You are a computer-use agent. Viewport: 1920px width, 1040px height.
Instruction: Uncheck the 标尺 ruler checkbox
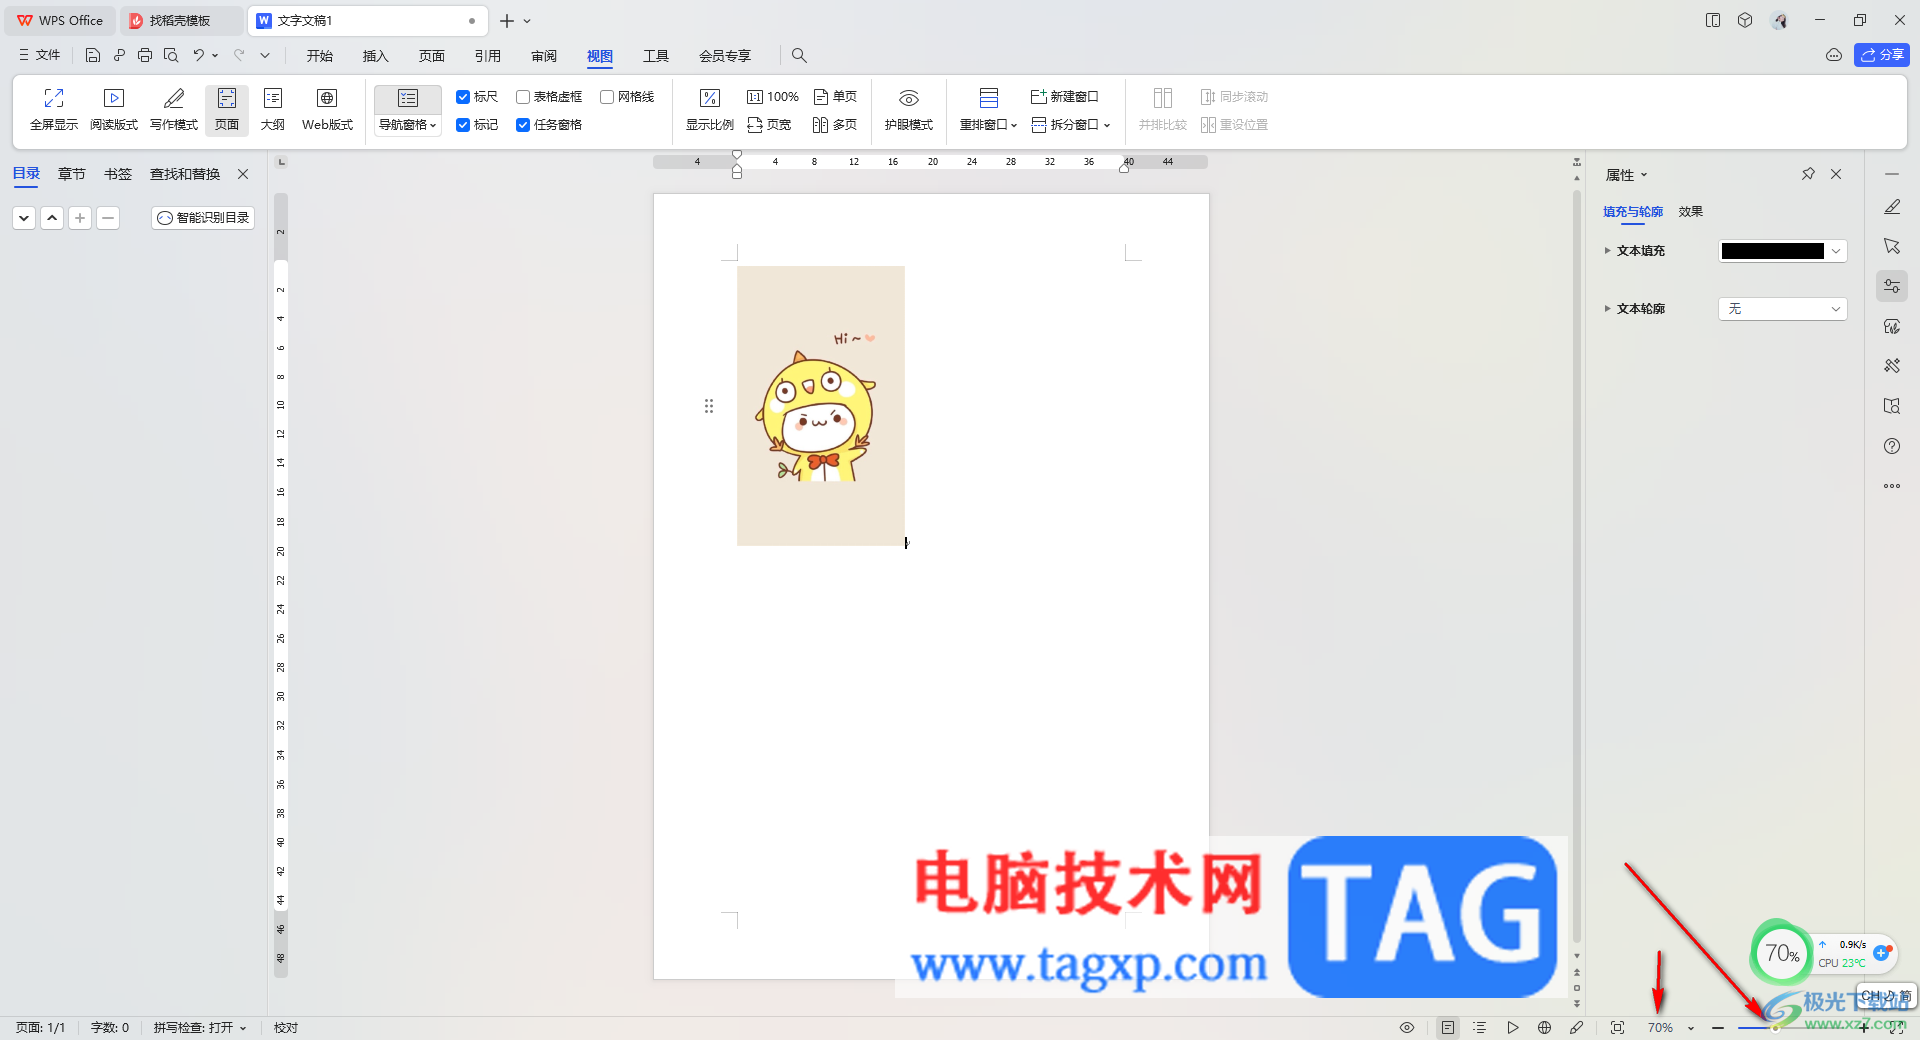click(463, 97)
